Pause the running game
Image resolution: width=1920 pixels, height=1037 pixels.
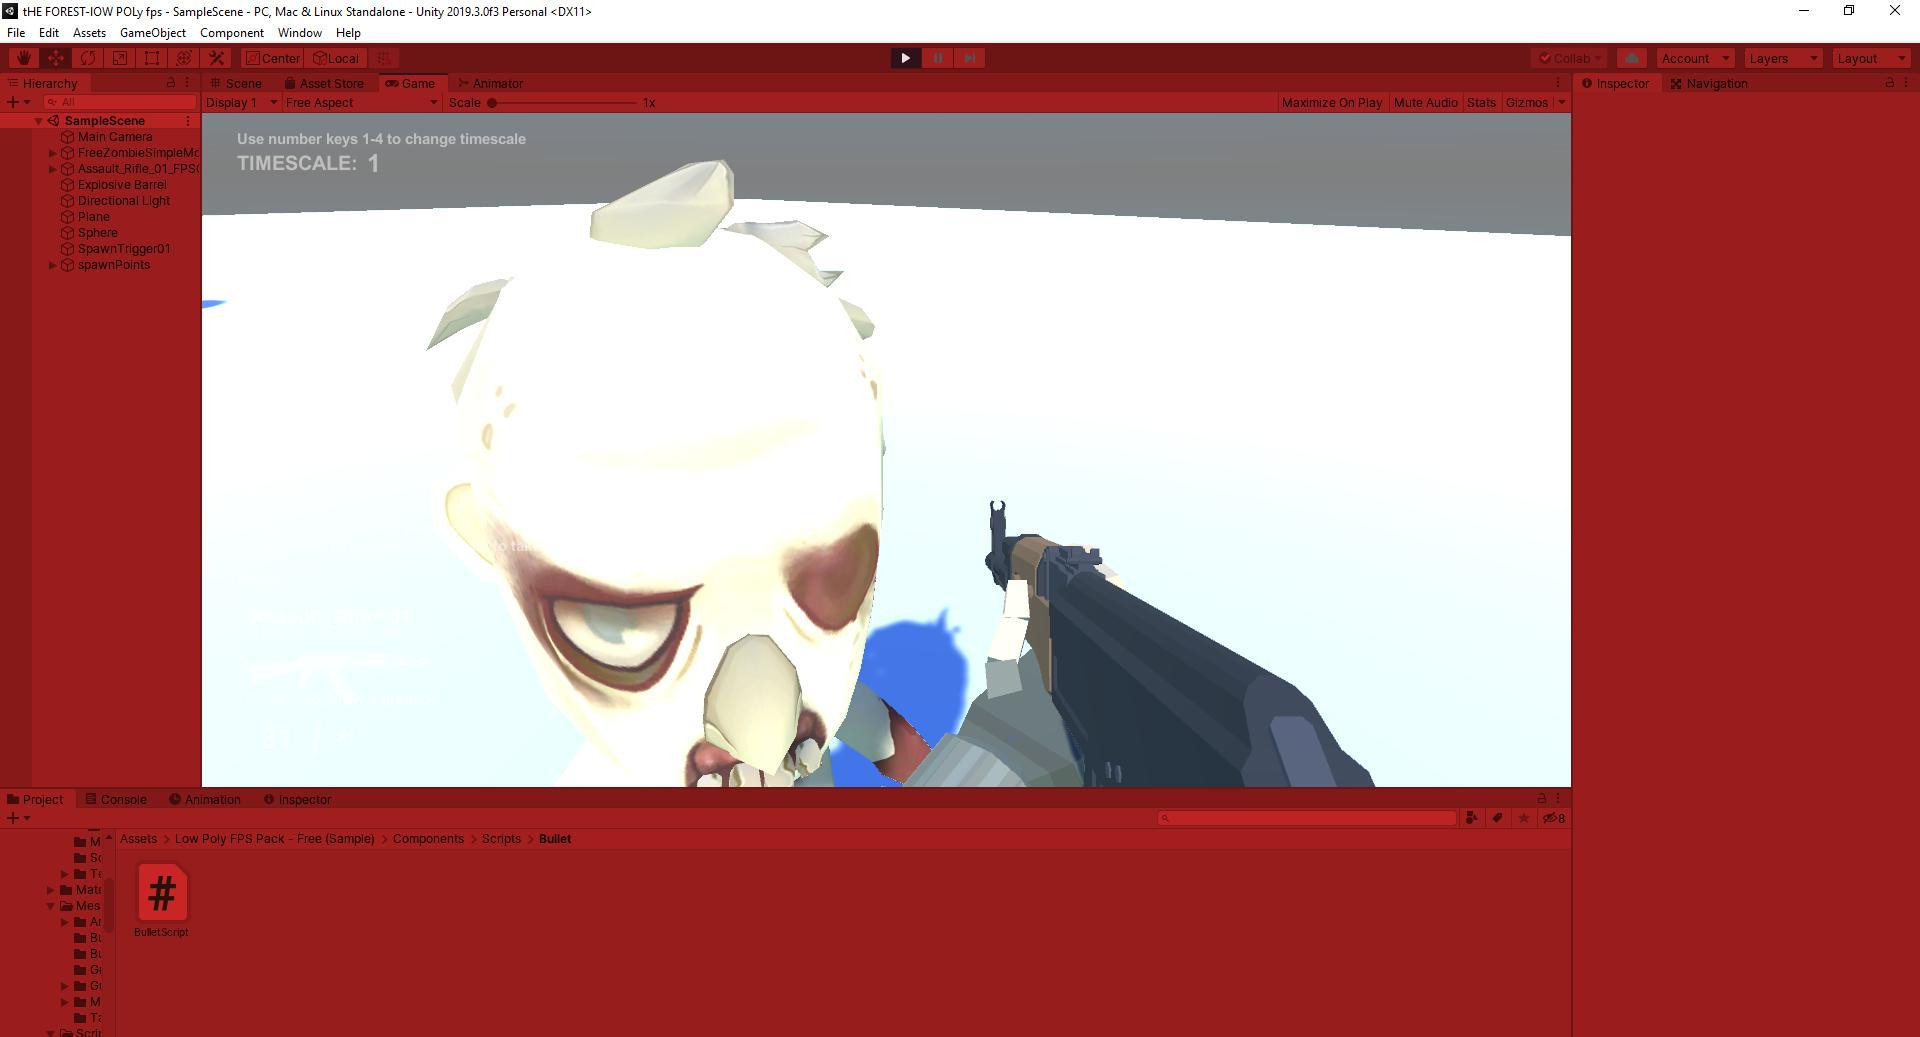tap(937, 58)
